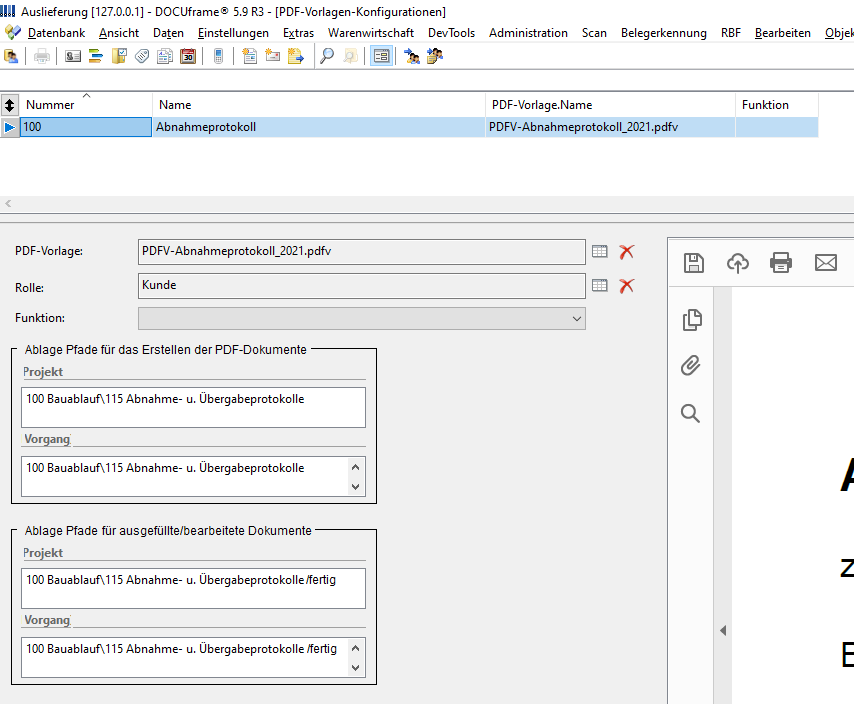The width and height of the screenshot is (854, 704).
Task: Click the Projekt path field ending in /fertig
Action: tap(193, 588)
